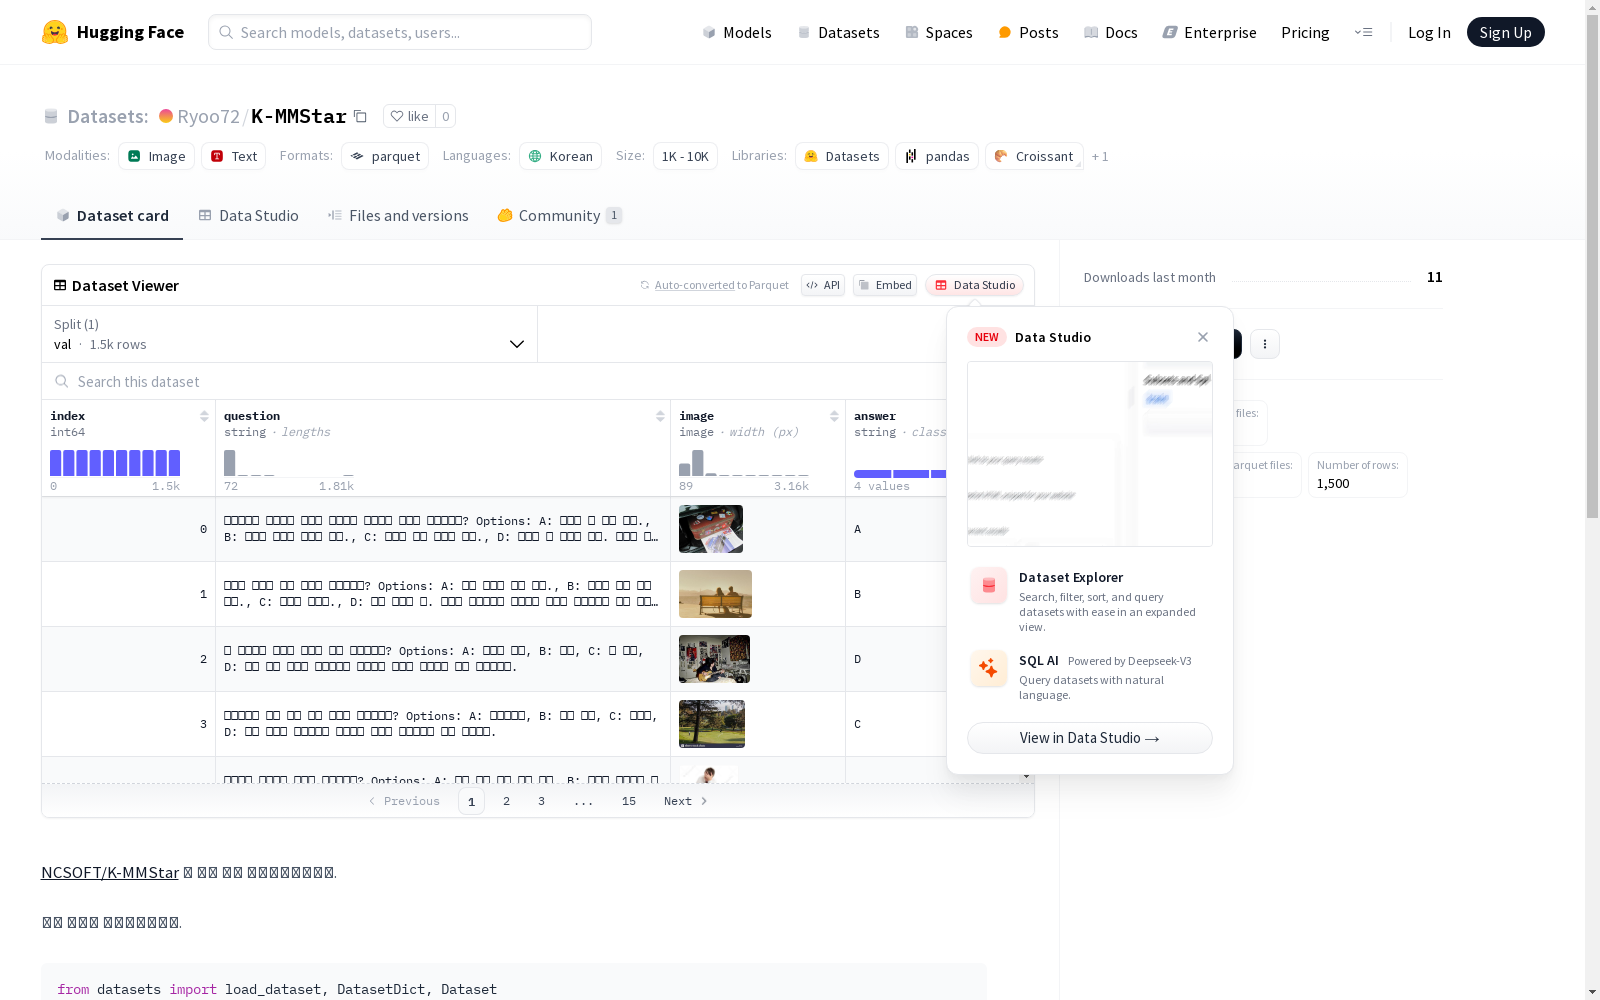This screenshot has height=1000, width=1600.
Task: Click the Hugging Face logo icon
Action: [55, 32]
